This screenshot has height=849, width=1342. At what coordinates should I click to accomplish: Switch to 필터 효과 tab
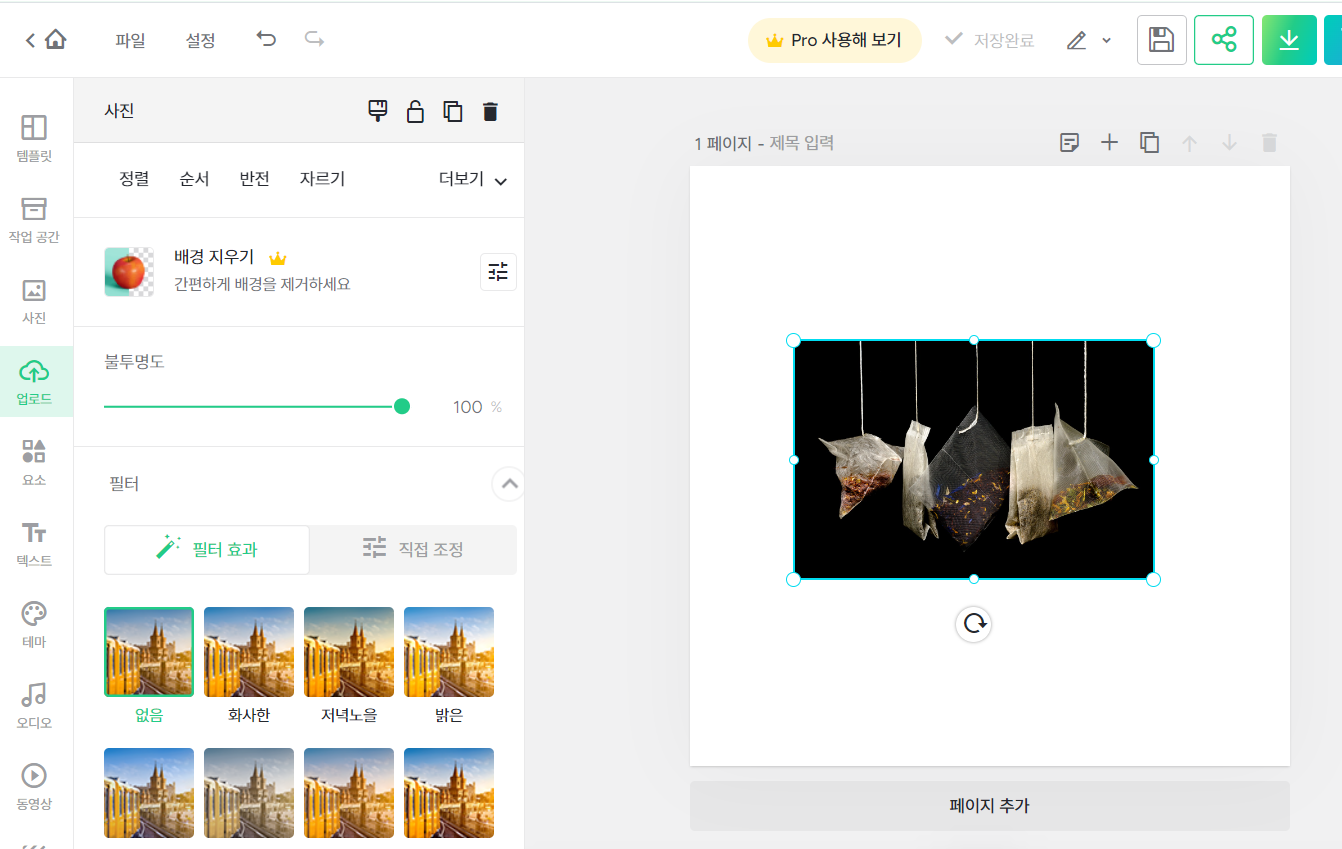click(x=207, y=549)
